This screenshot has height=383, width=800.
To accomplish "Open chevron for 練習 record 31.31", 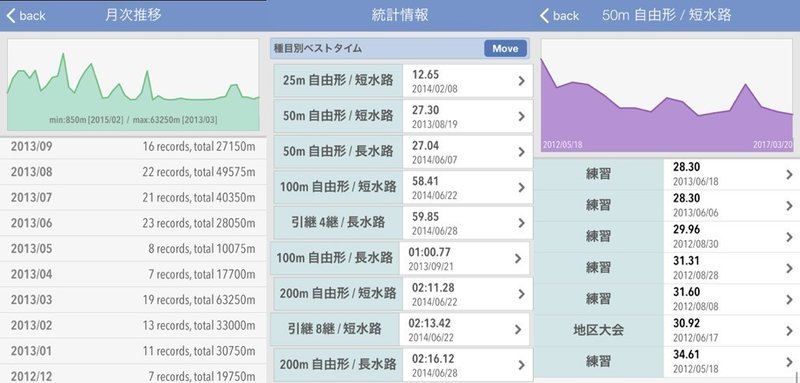I will [x=790, y=268].
